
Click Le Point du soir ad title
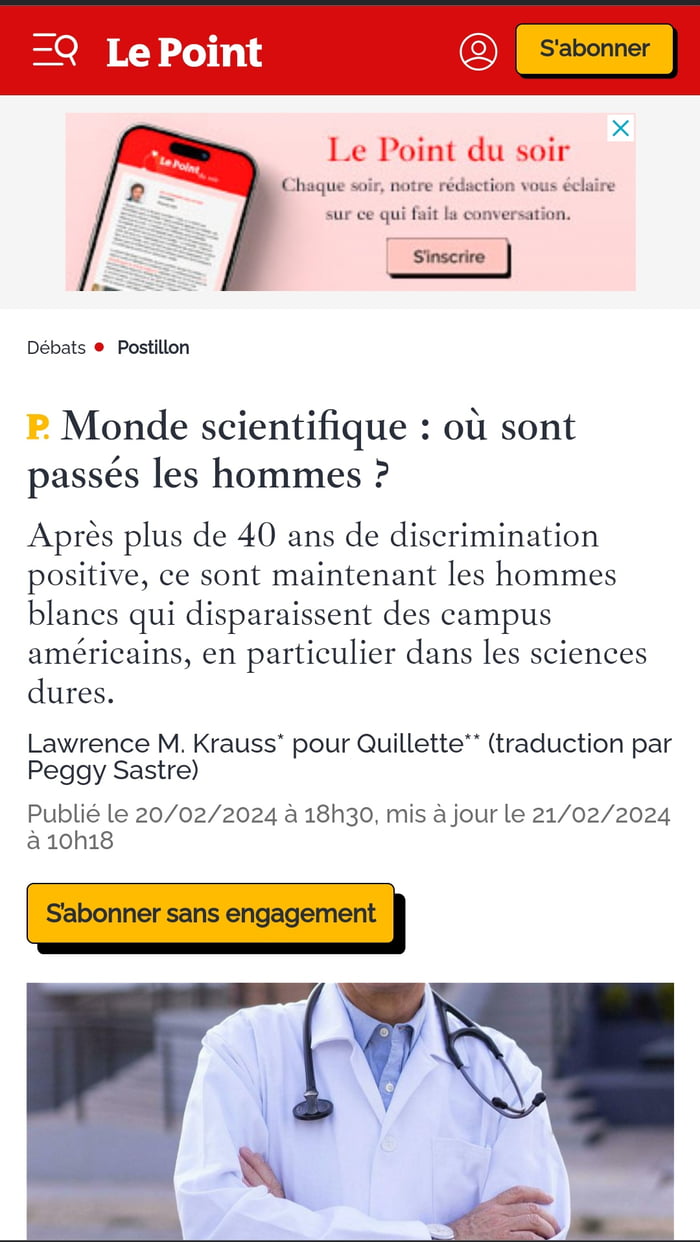click(x=448, y=151)
